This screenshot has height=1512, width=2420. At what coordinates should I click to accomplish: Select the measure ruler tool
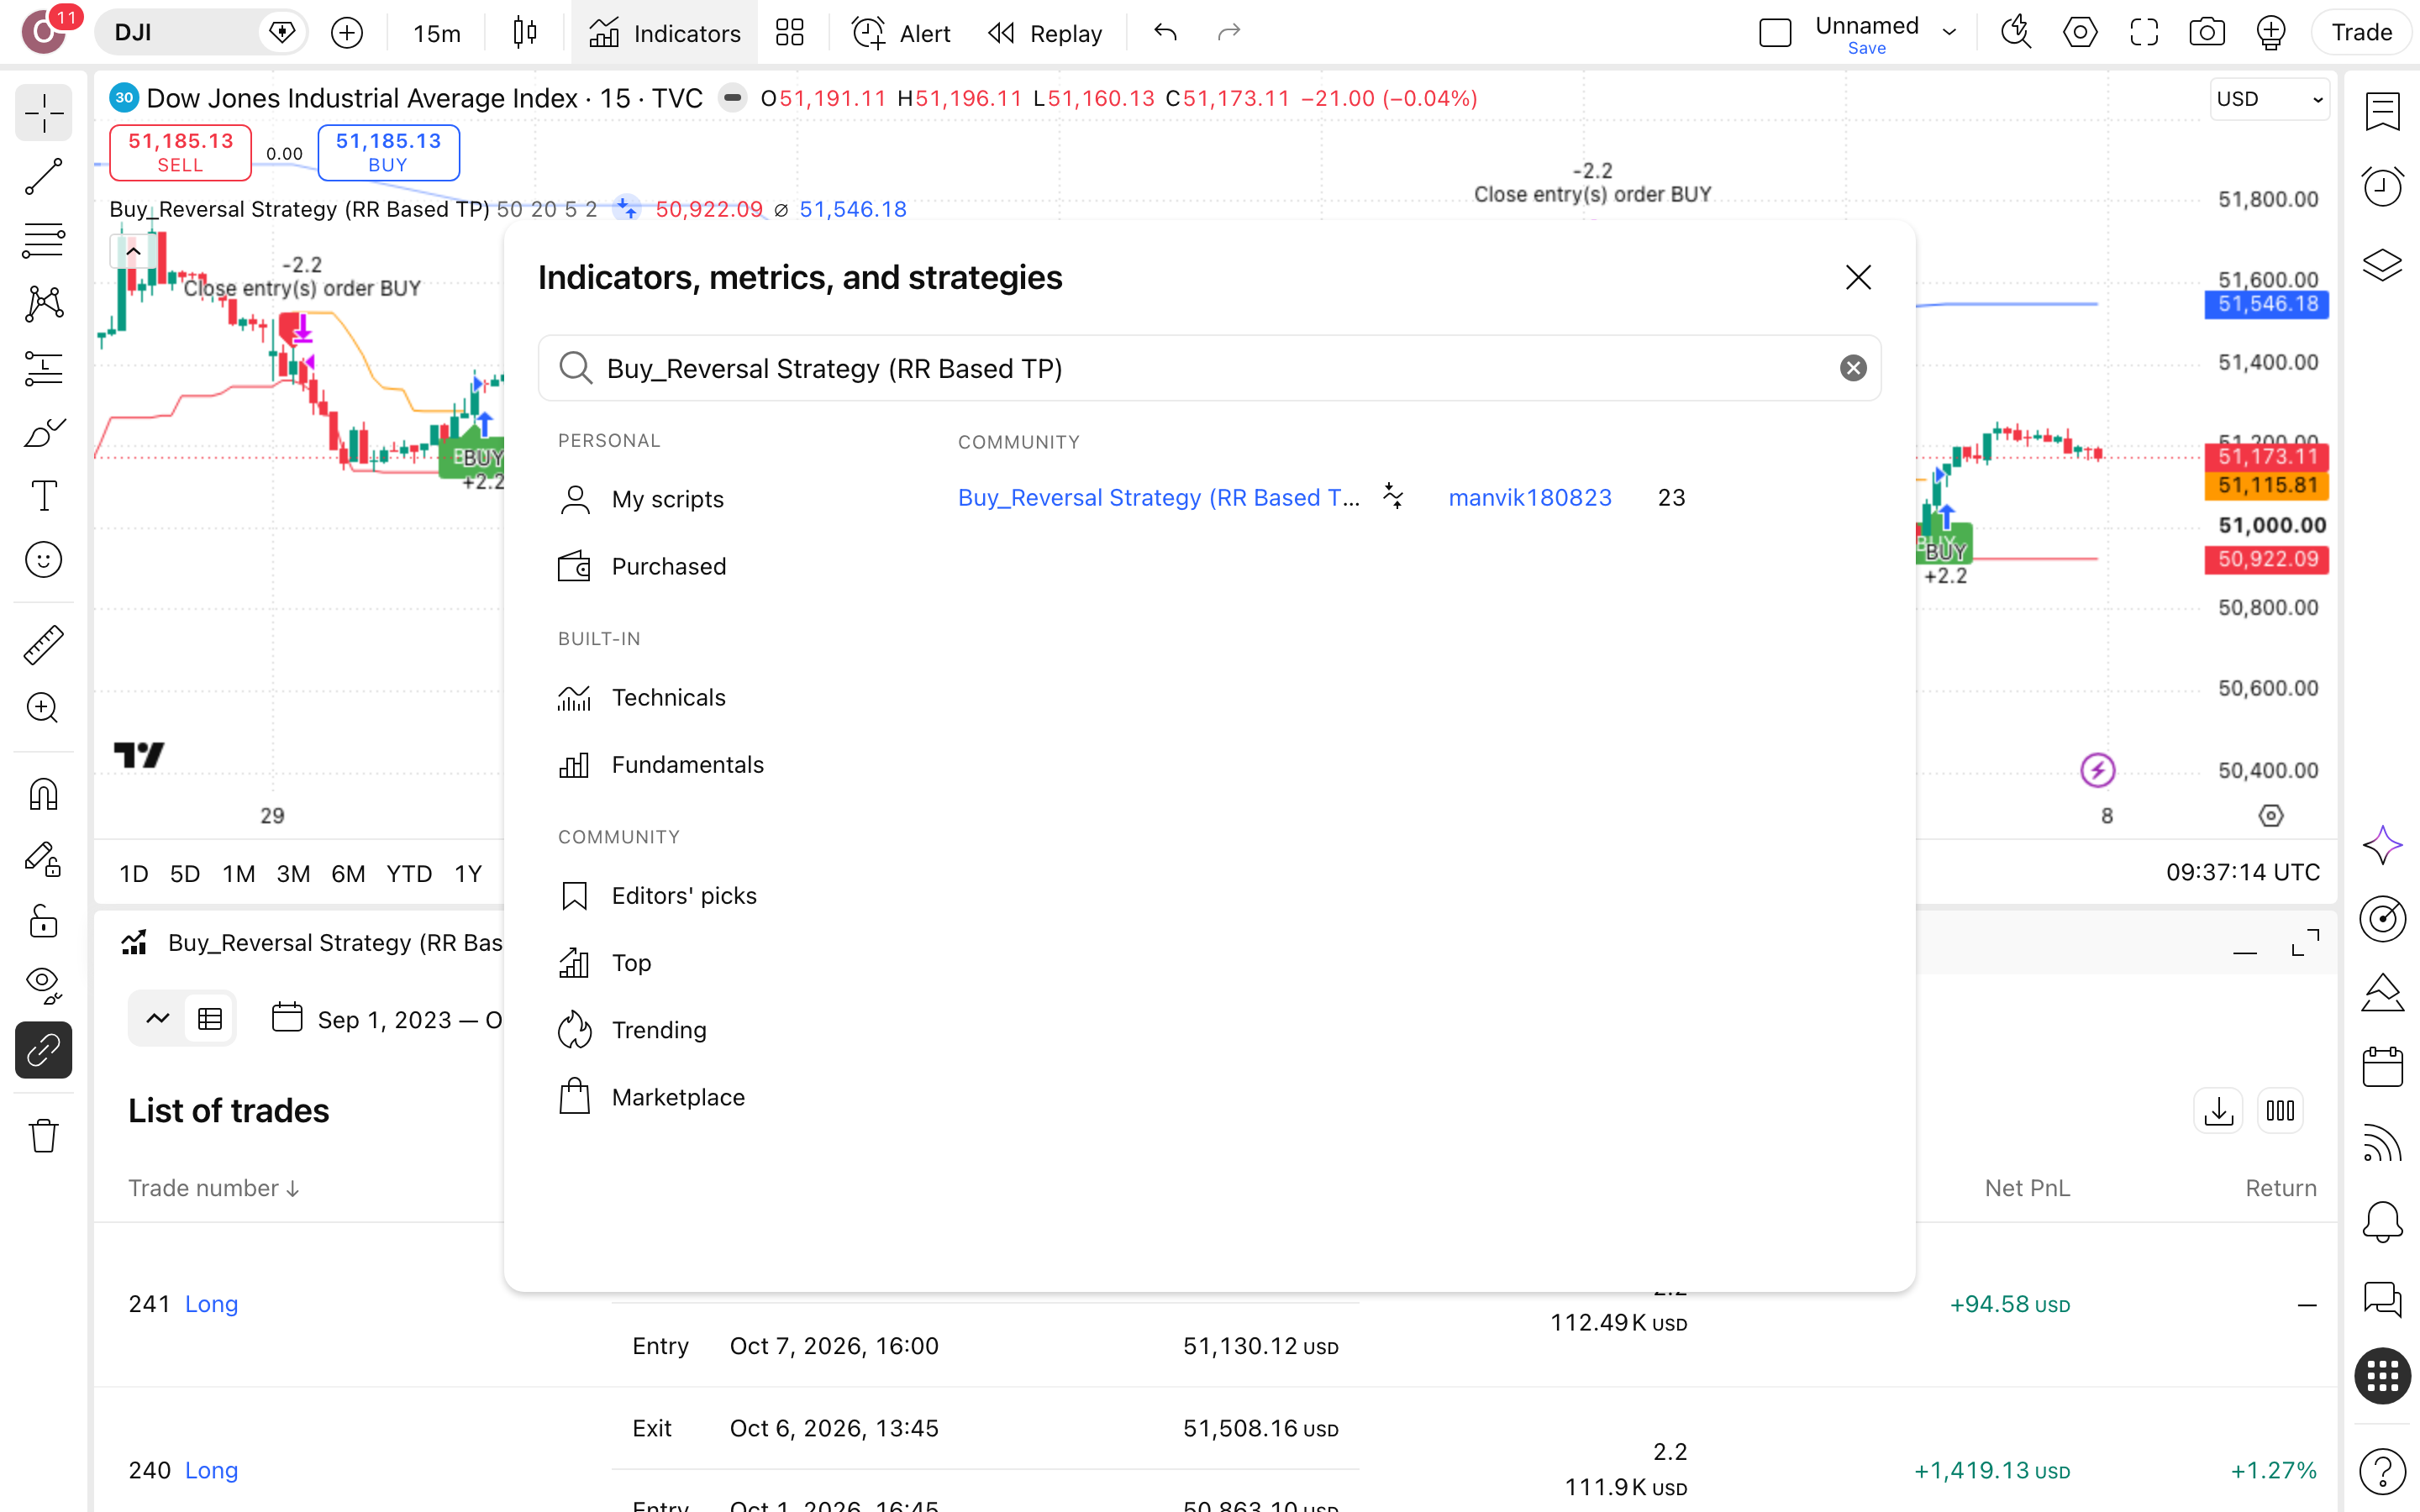tap(43, 644)
